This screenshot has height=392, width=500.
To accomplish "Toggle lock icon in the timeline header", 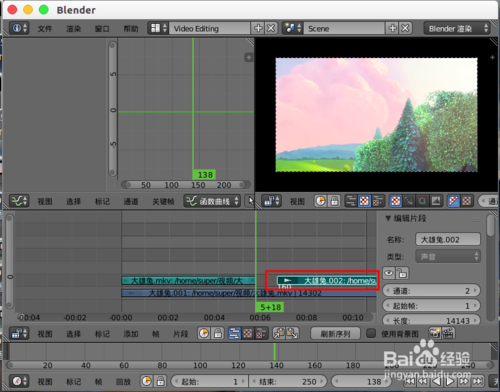I will [160, 381].
